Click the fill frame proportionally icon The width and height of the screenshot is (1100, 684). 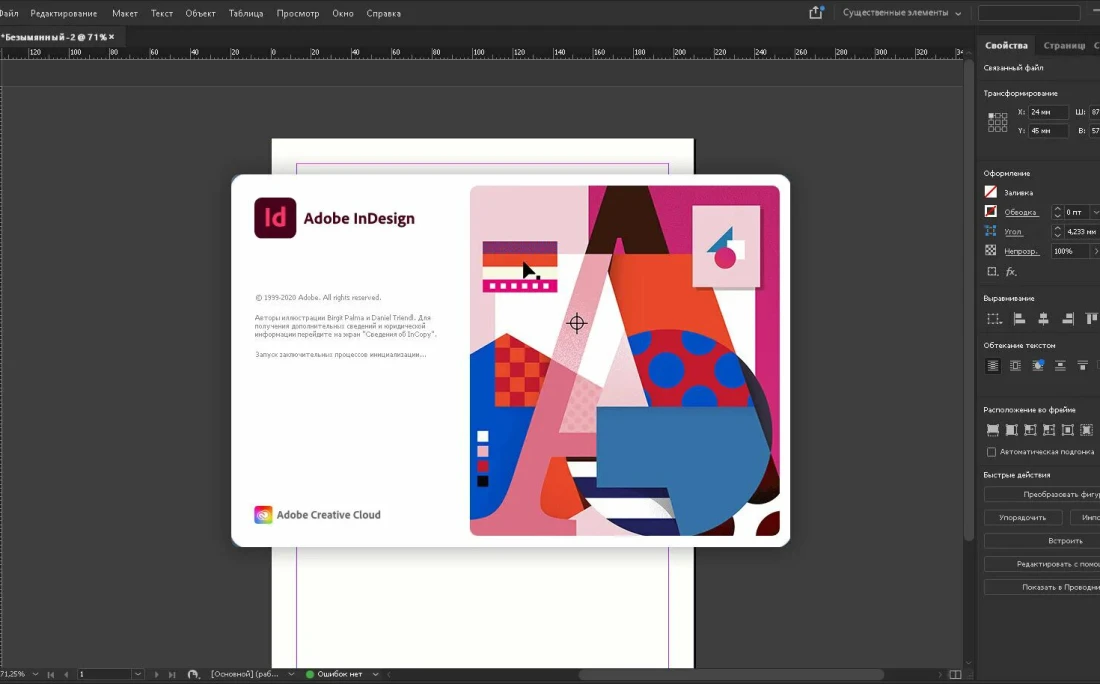(993, 430)
